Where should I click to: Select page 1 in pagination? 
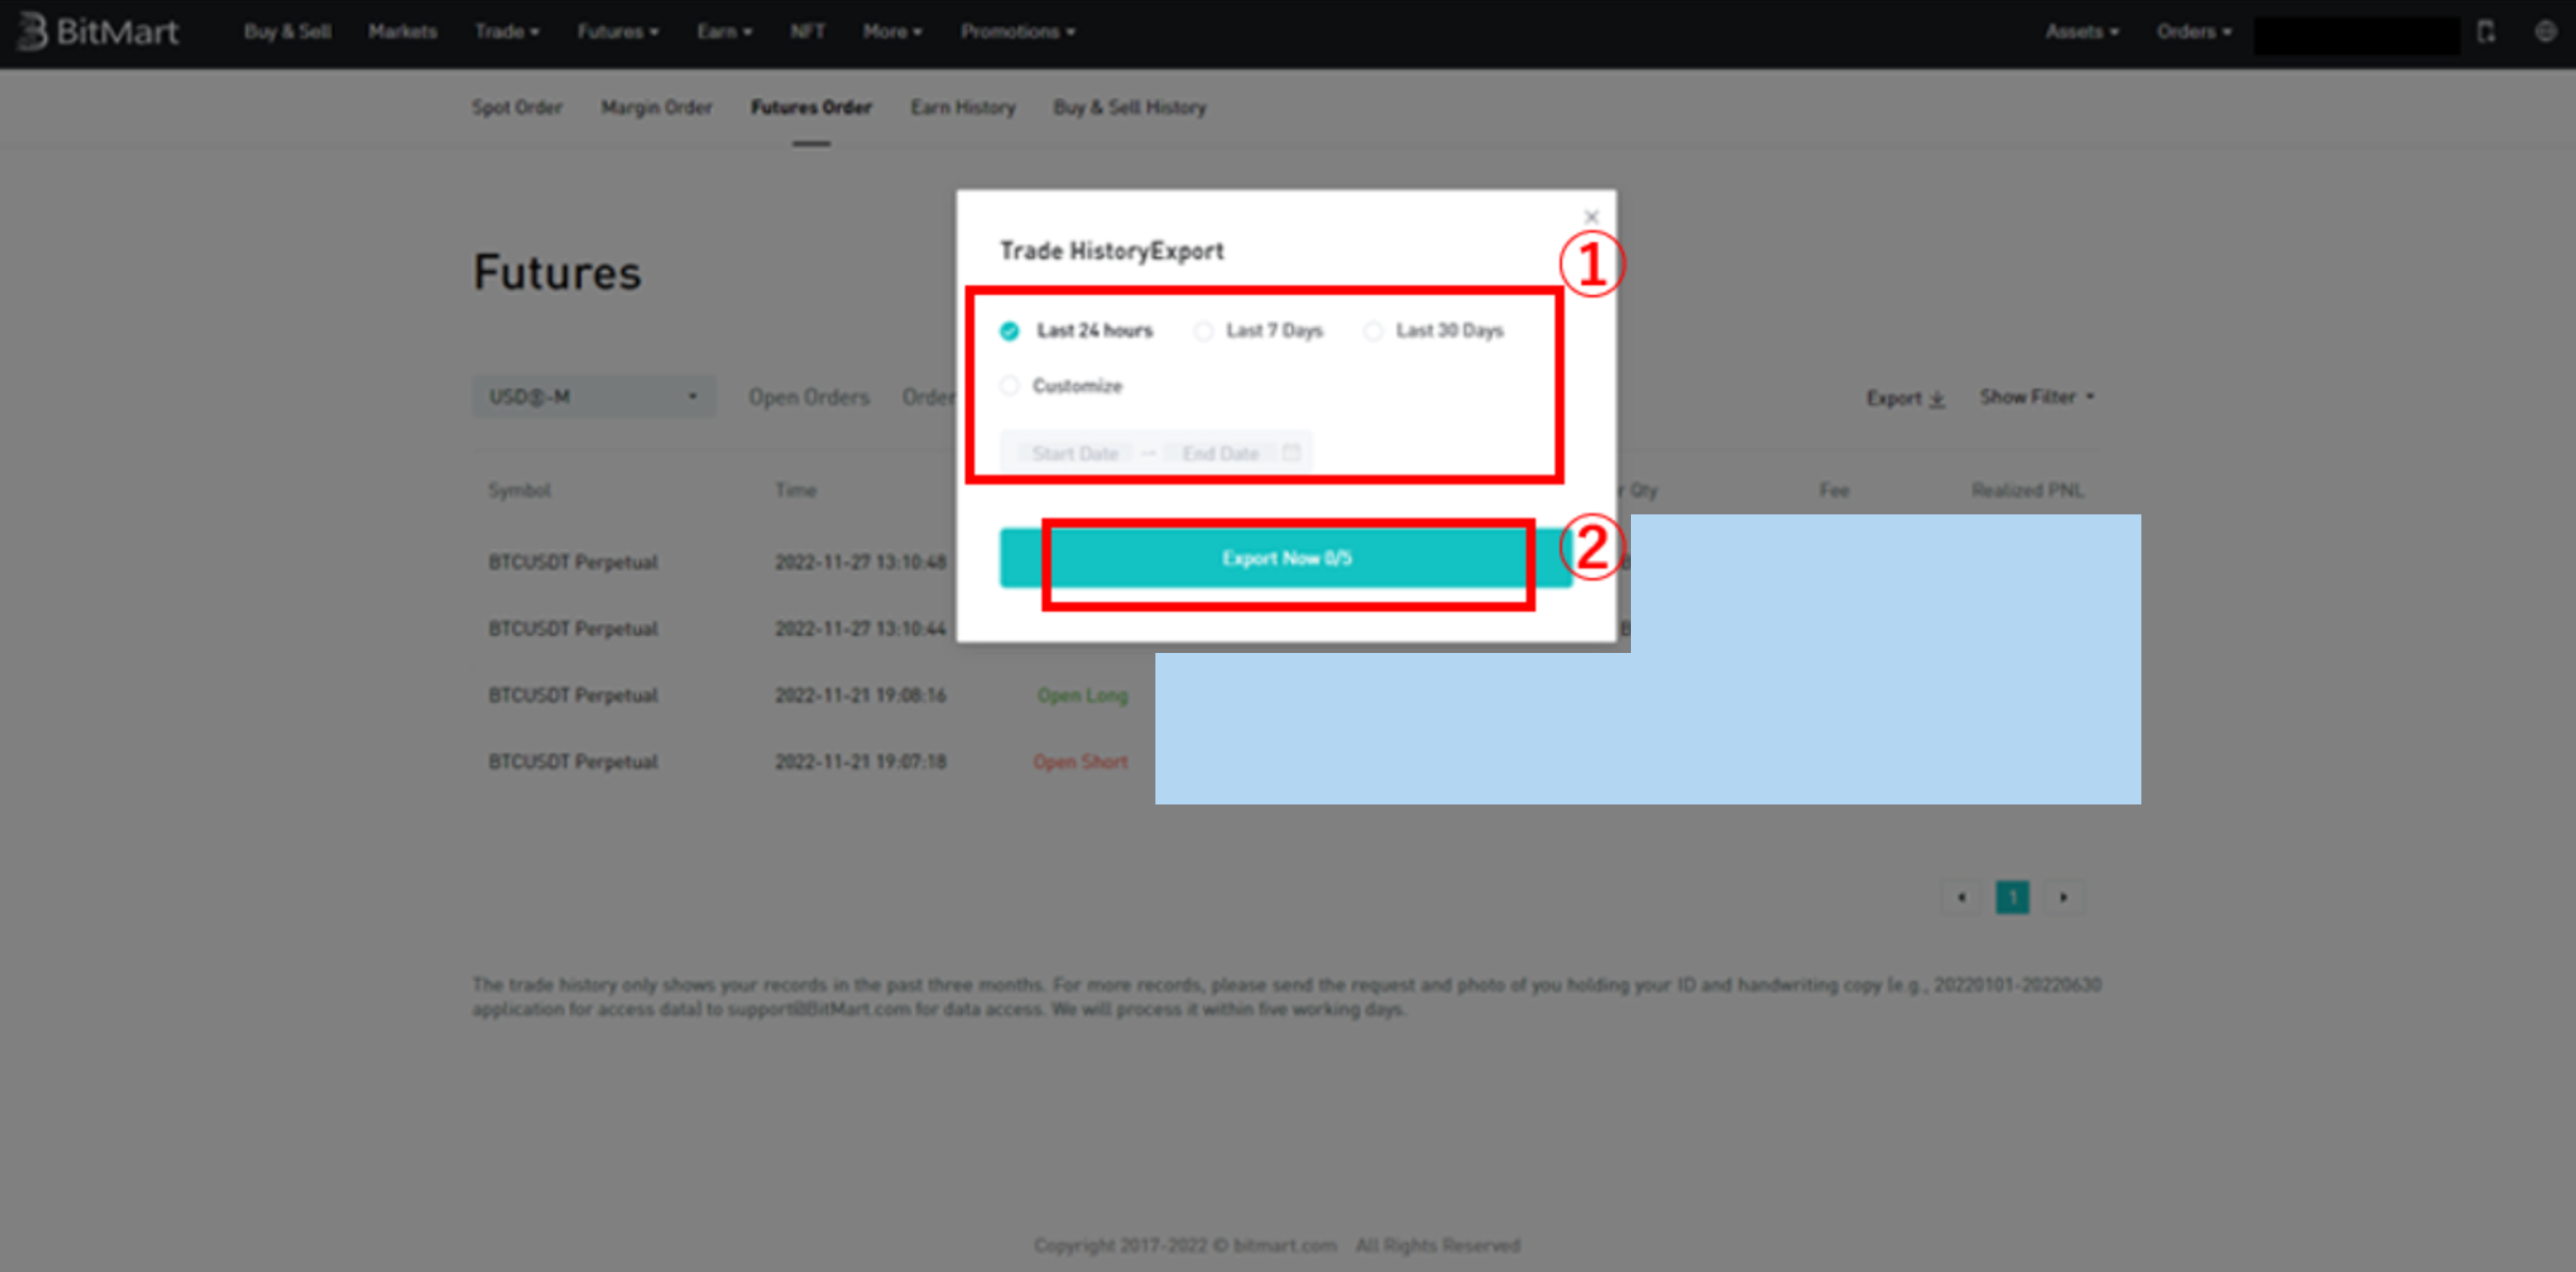pyautogui.click(x=2012, y=897)
